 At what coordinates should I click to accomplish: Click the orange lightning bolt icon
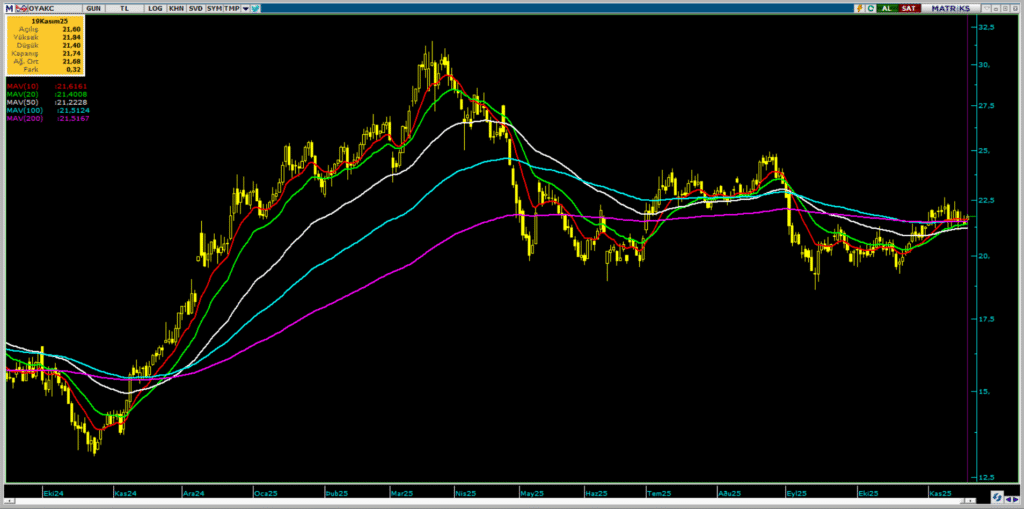(858, 8)
